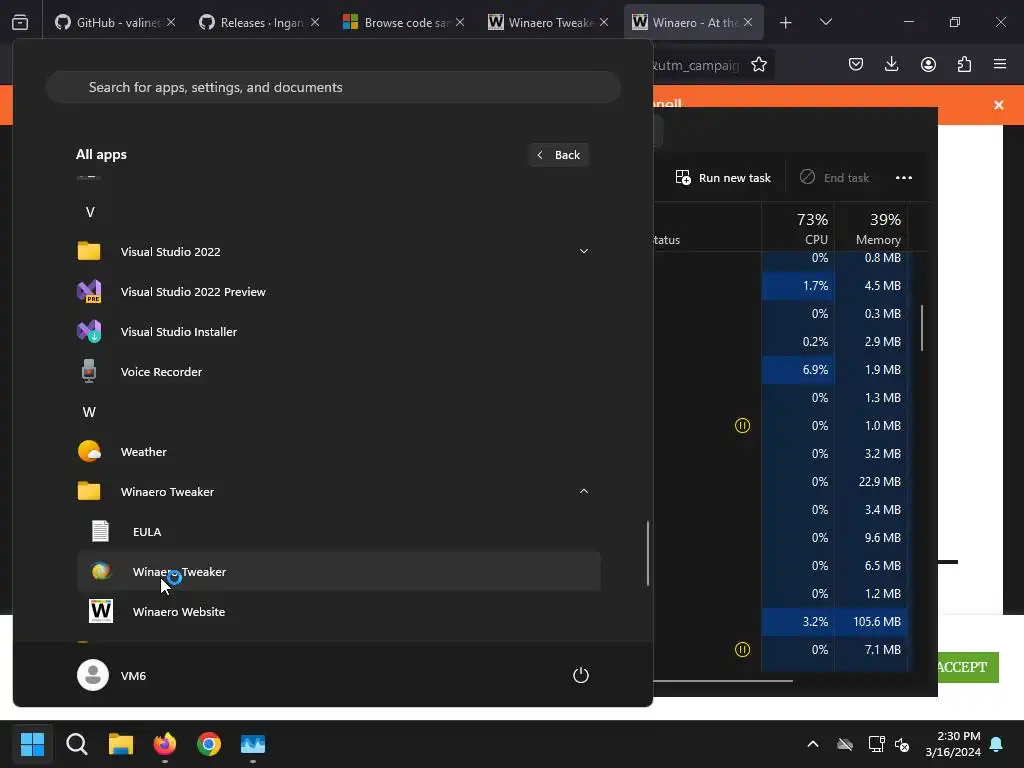Bookmark page with star icon

point(759,65)
